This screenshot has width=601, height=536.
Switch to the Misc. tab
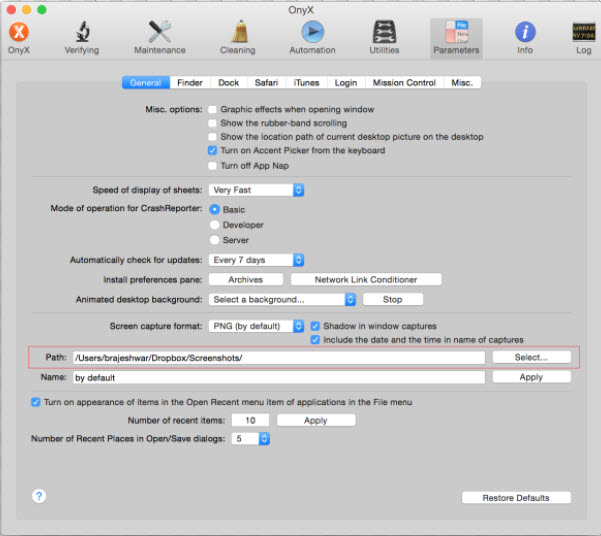click(462, 82)
